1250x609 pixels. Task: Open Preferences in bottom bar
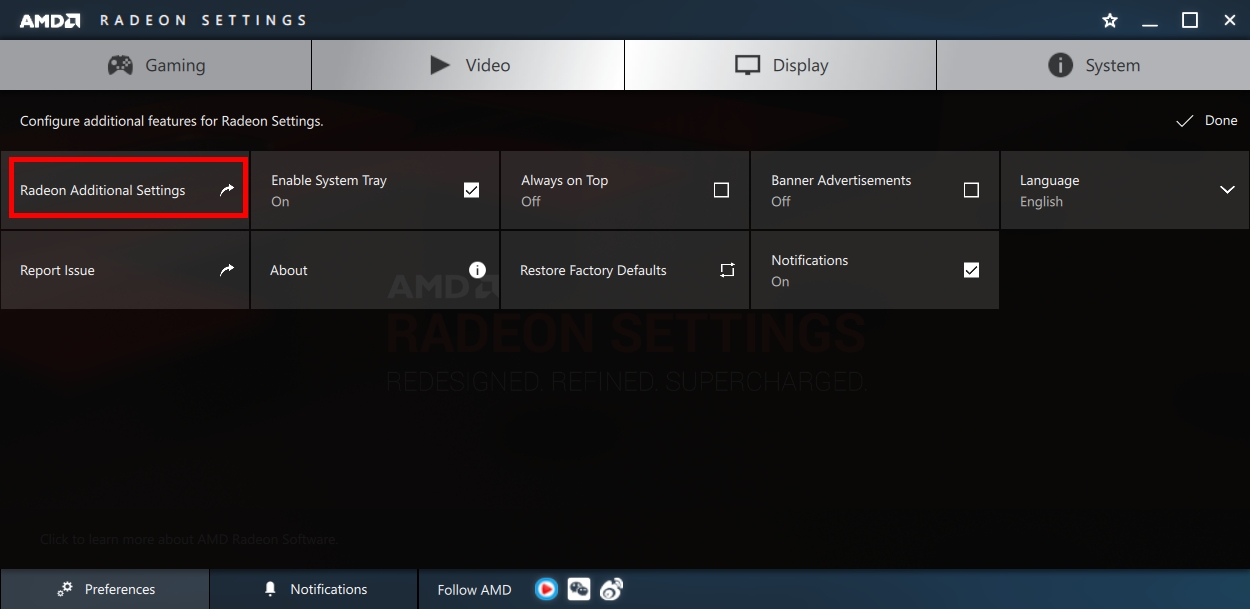[105, 589]
